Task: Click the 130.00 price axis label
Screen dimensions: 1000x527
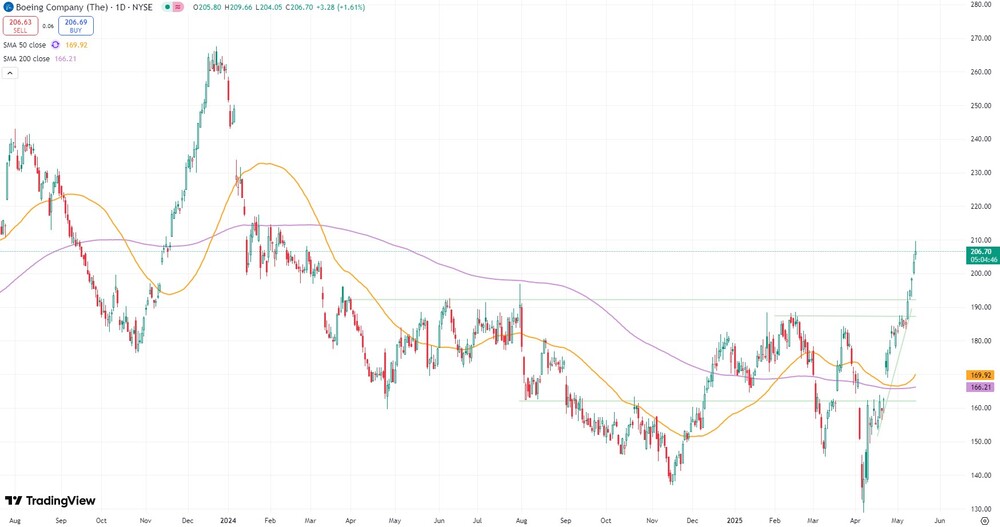Action: [980, 509]
